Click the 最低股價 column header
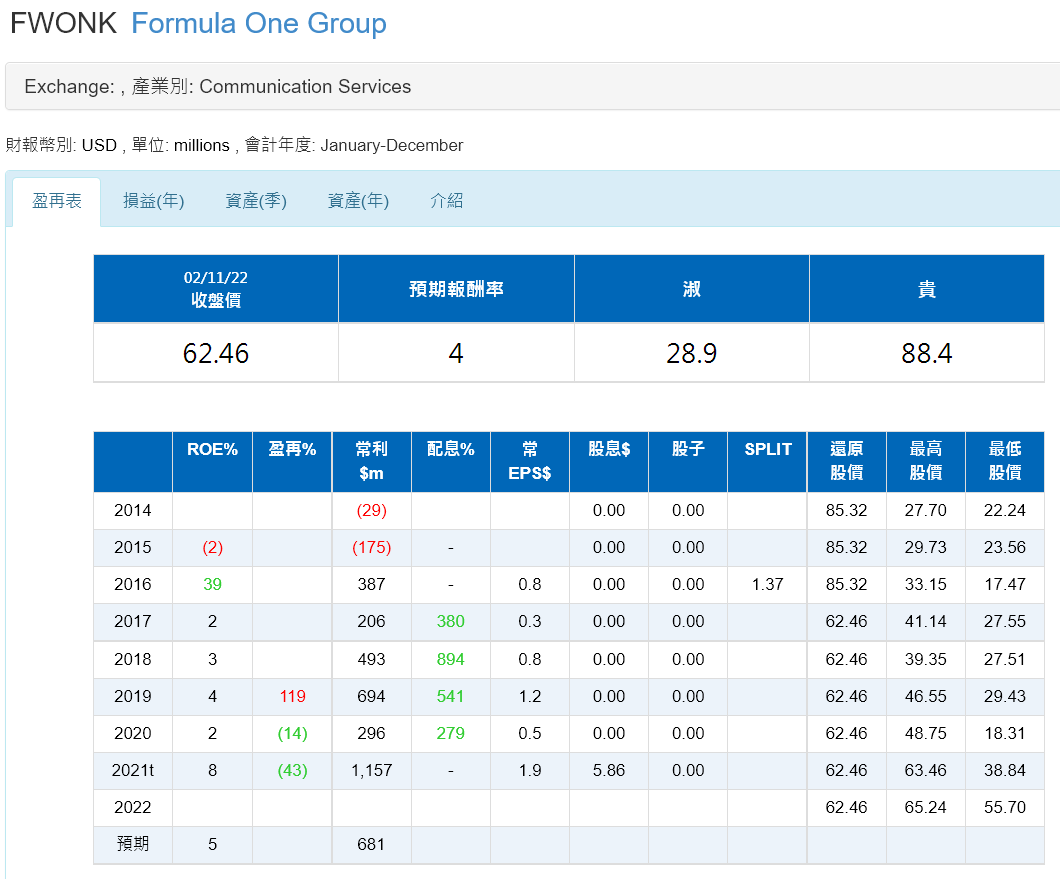Image resolution: width=1060 pixels, height=879 pixels. [1005, 462]
